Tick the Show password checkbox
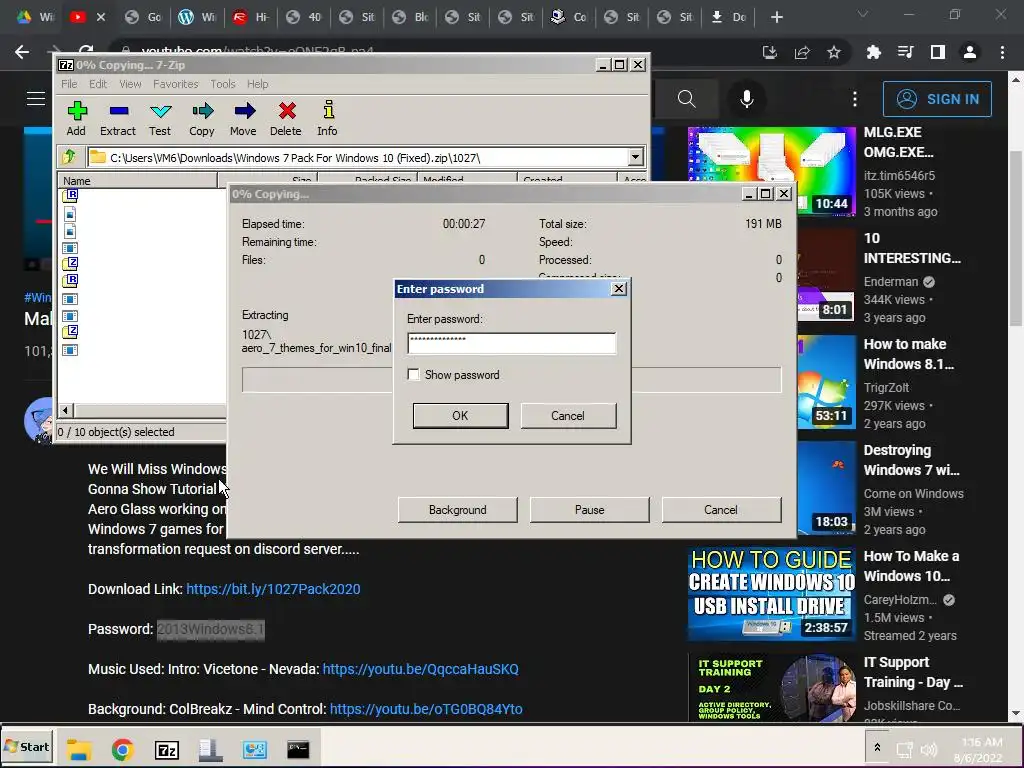The height and width of the screenshot is (768, 1024). (x=413, y=374)
